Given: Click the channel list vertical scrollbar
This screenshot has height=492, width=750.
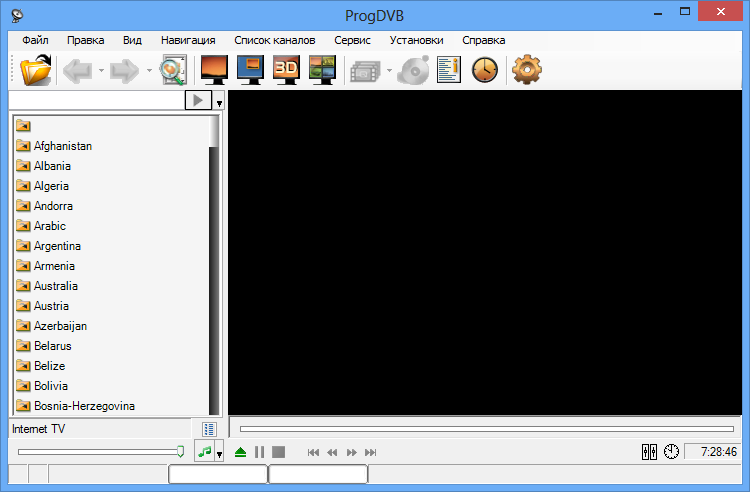Looking at the screenshot, I should point(214,265).
